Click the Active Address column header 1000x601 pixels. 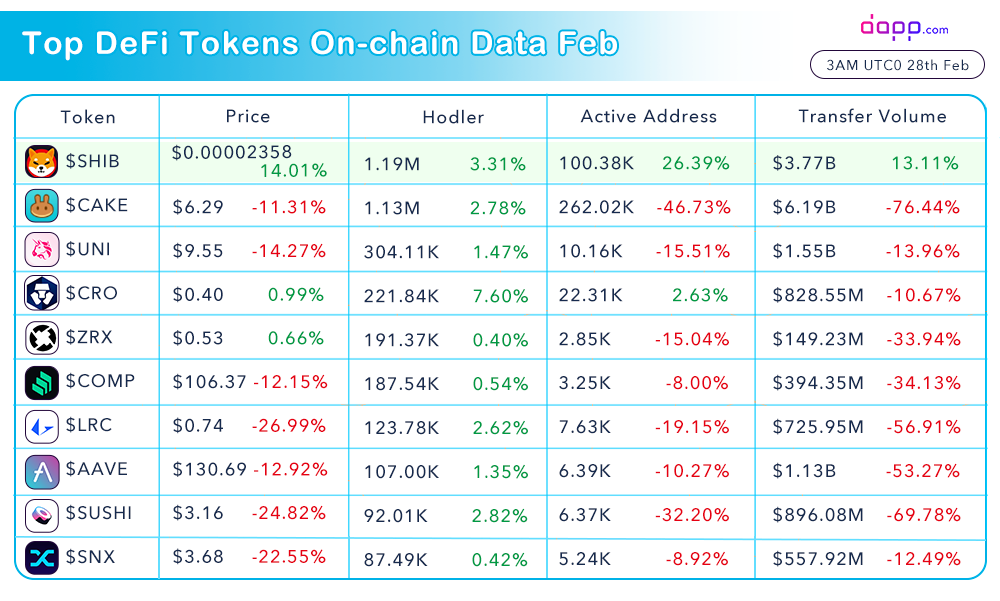click(649, 116)
